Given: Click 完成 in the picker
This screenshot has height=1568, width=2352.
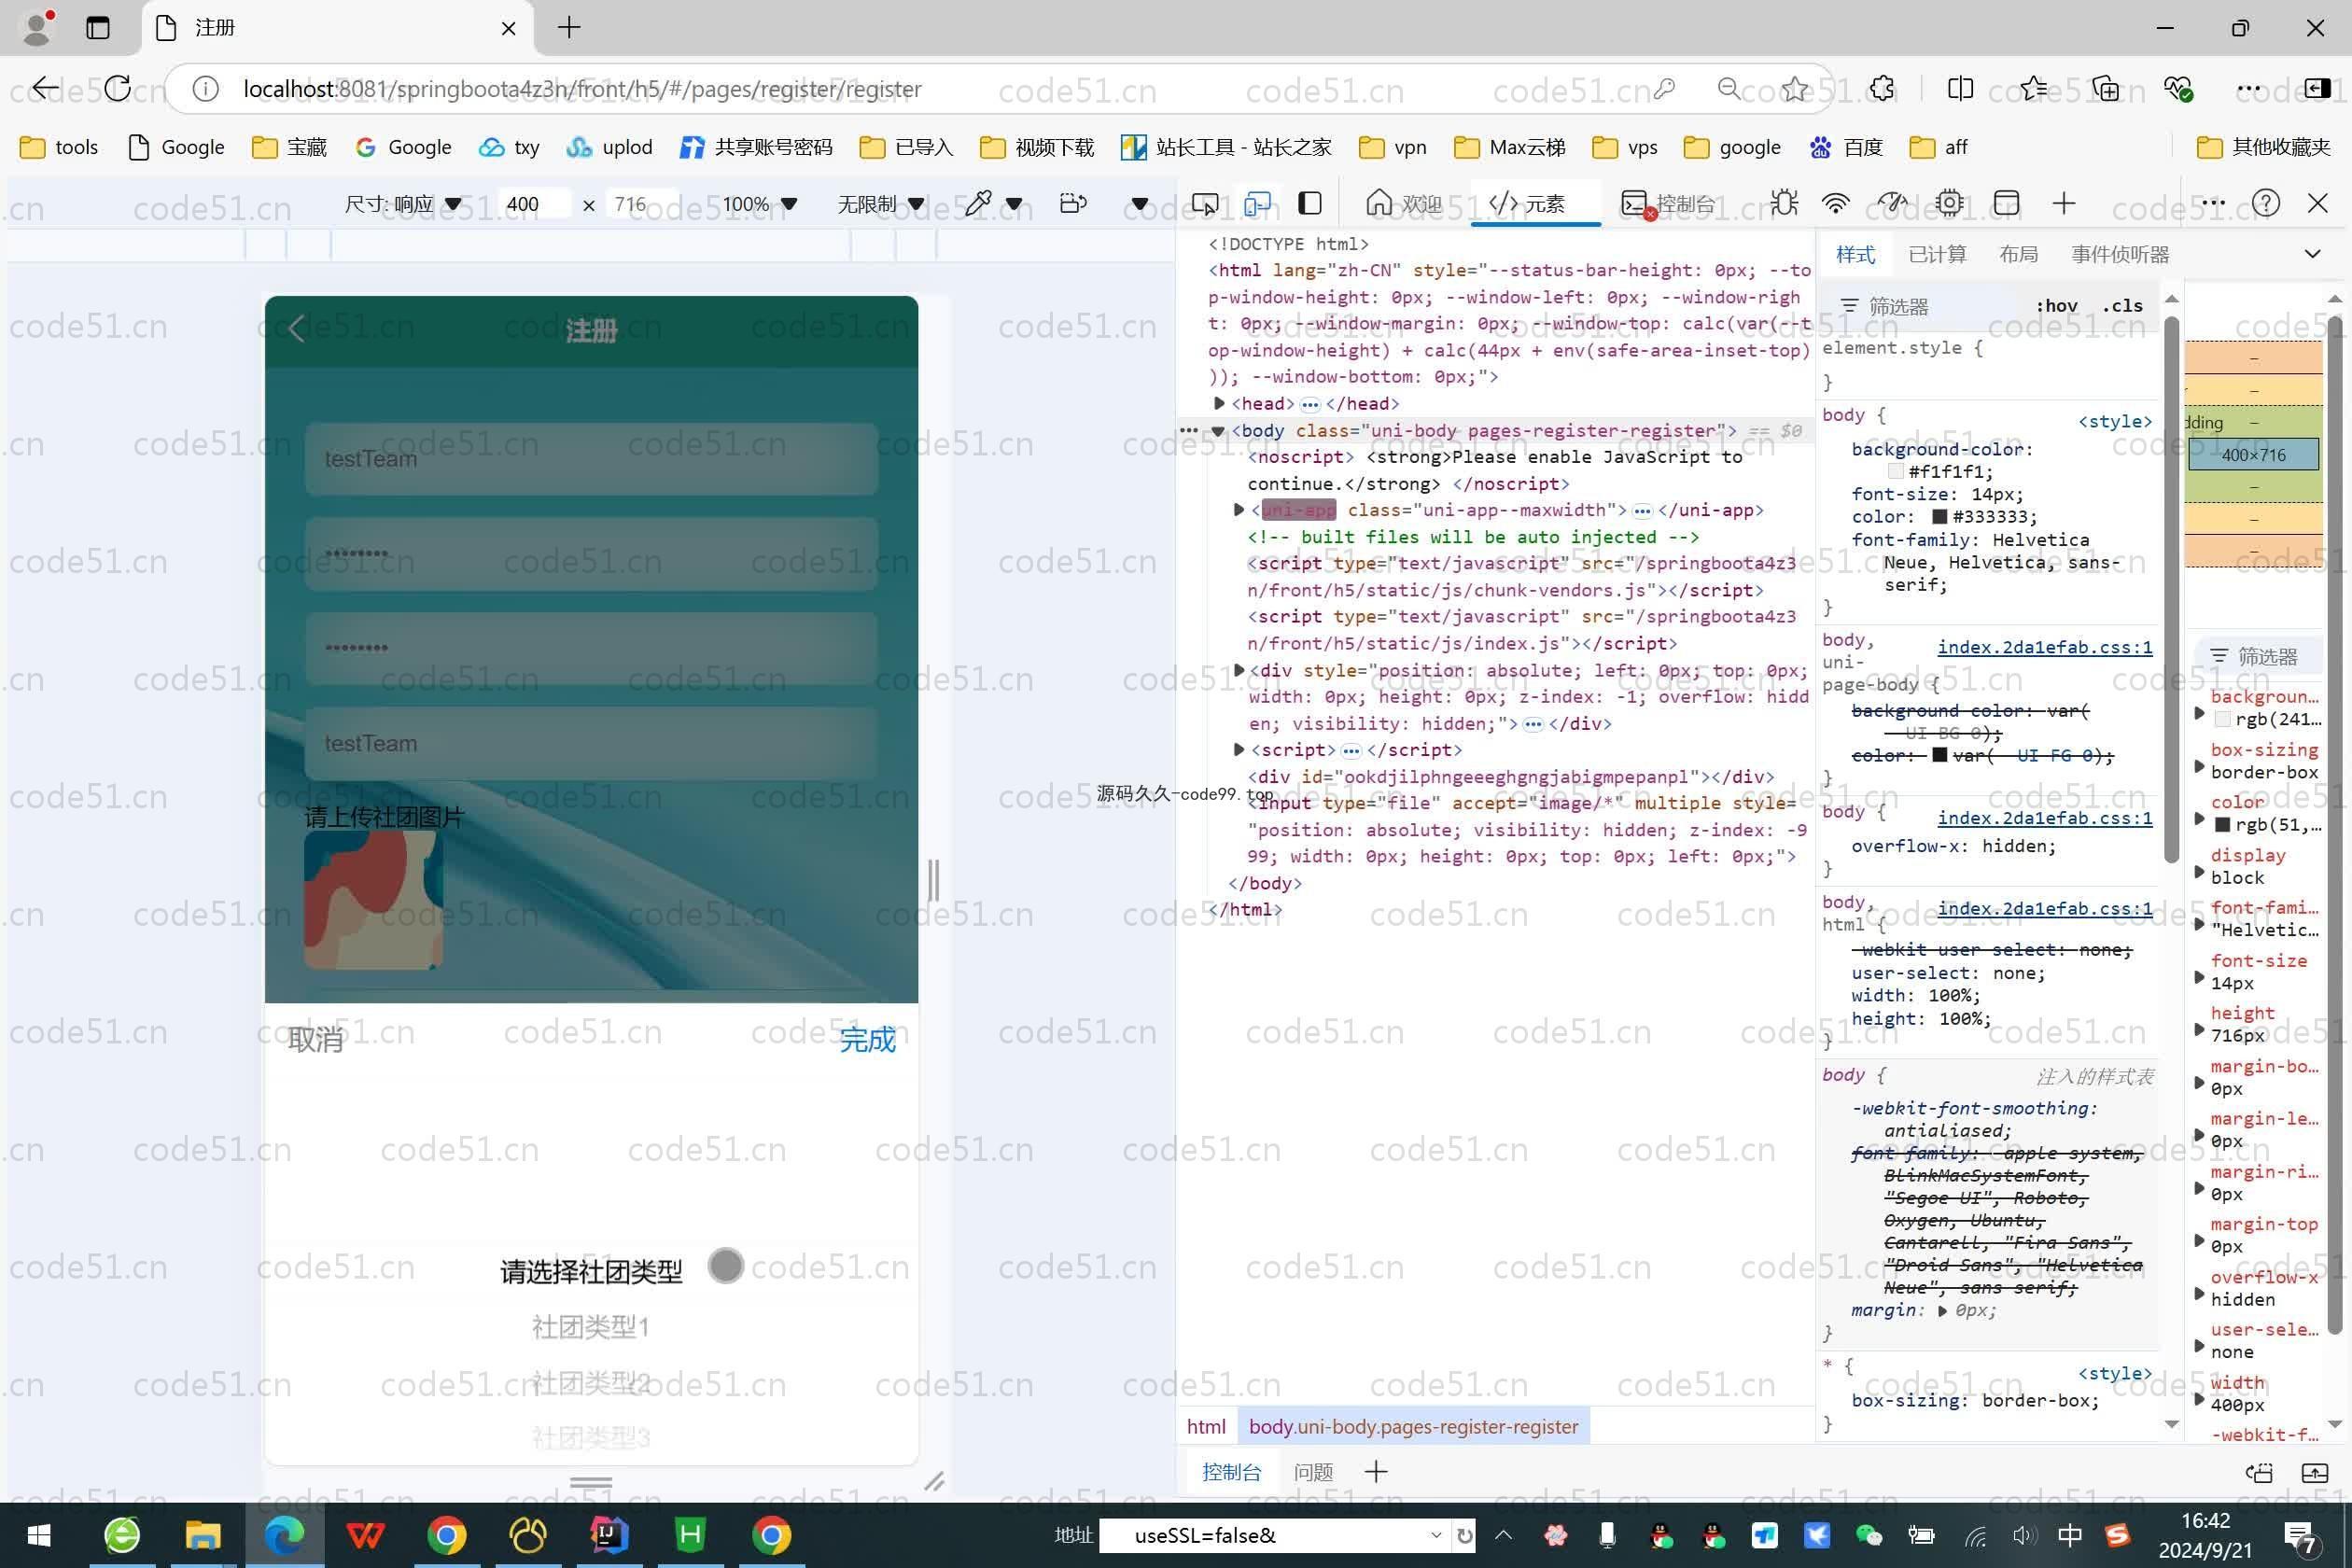Looking at the screenshot, I should pyautogui.click(x=867, y=1040).
